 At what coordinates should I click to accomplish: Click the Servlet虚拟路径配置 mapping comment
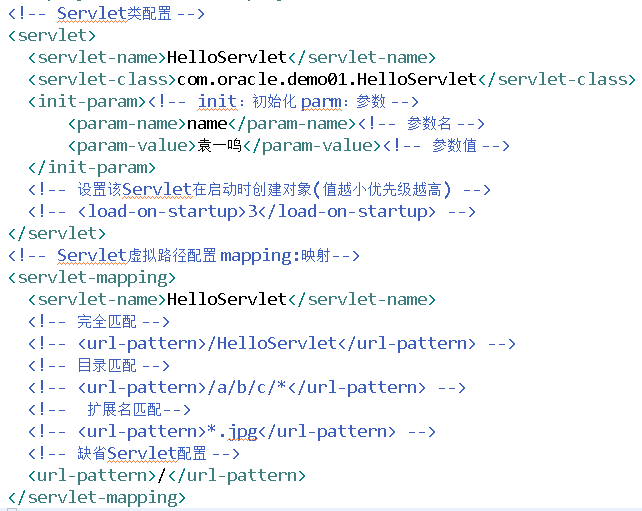pos(184,256)
